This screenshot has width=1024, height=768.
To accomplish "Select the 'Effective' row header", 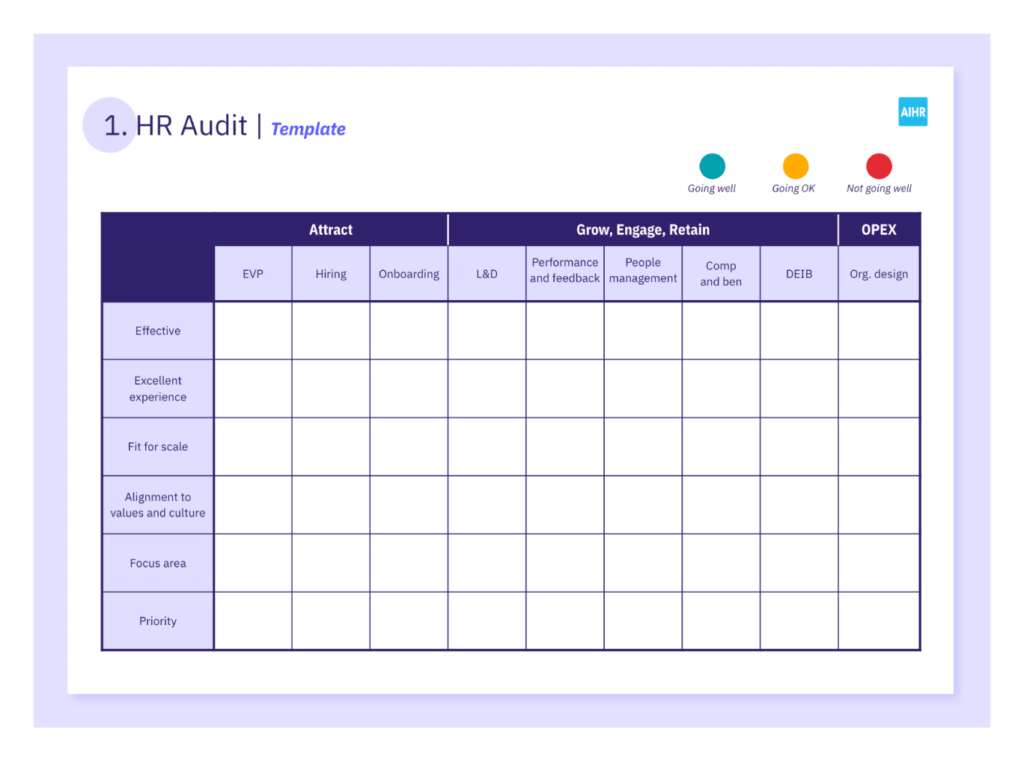I will pyautogui.click(x=157, y=330).
